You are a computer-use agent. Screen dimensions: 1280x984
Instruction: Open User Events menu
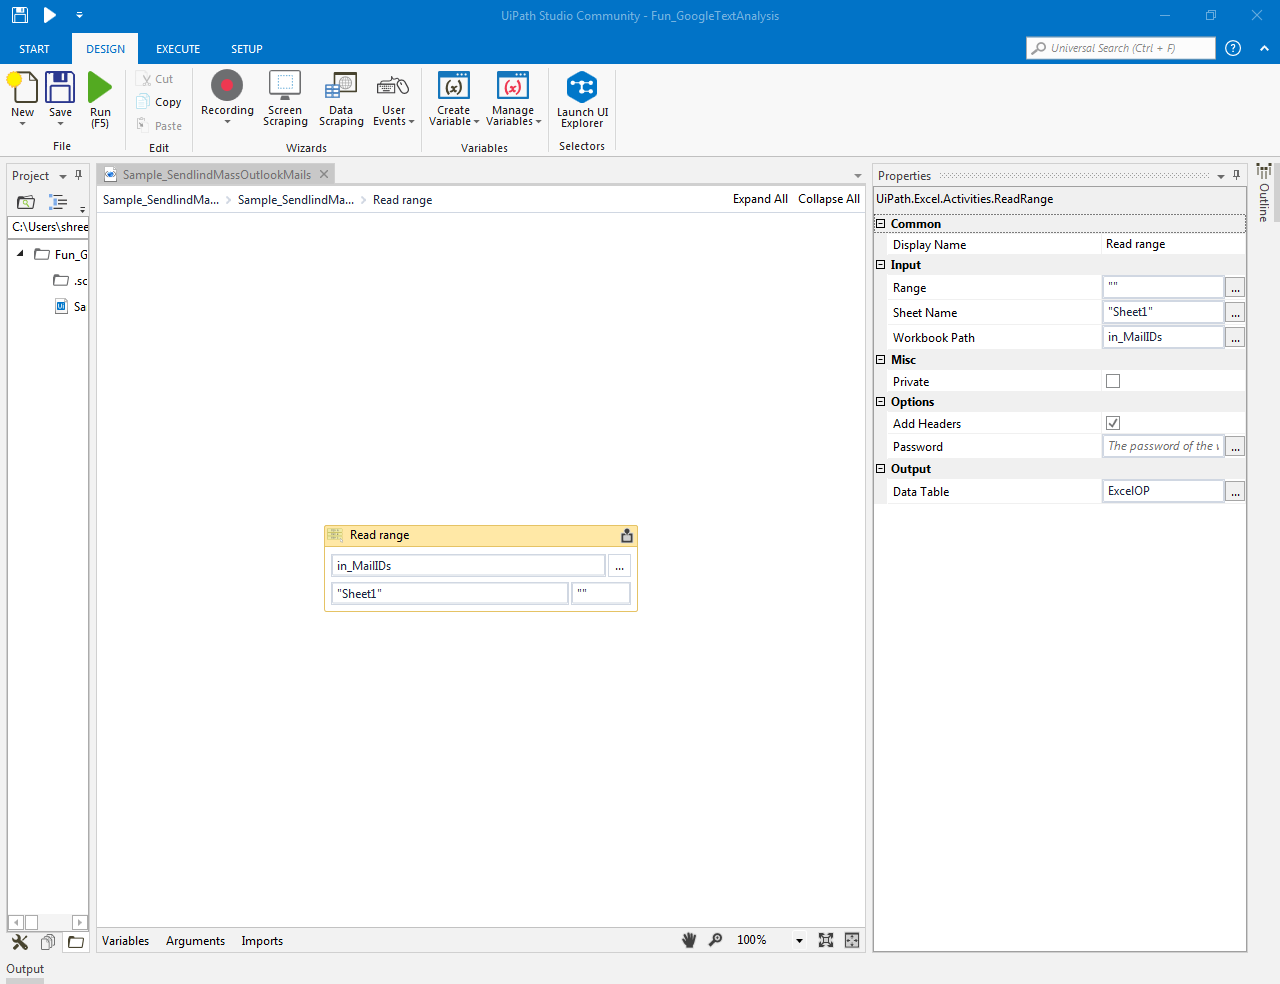[393, 98]
